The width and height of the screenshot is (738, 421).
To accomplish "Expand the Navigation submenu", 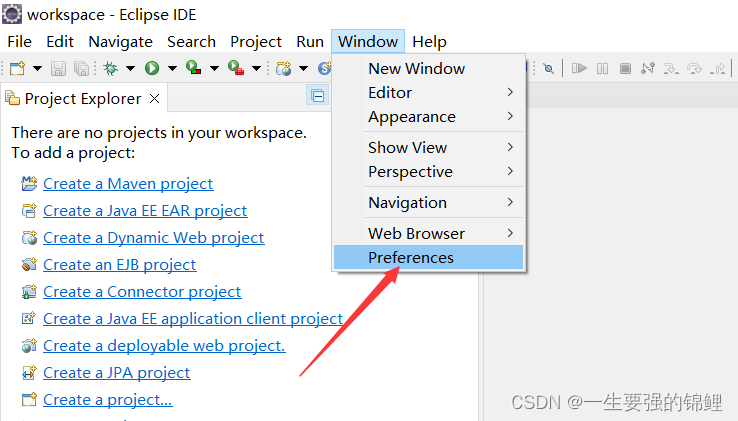I will [428, 202].
